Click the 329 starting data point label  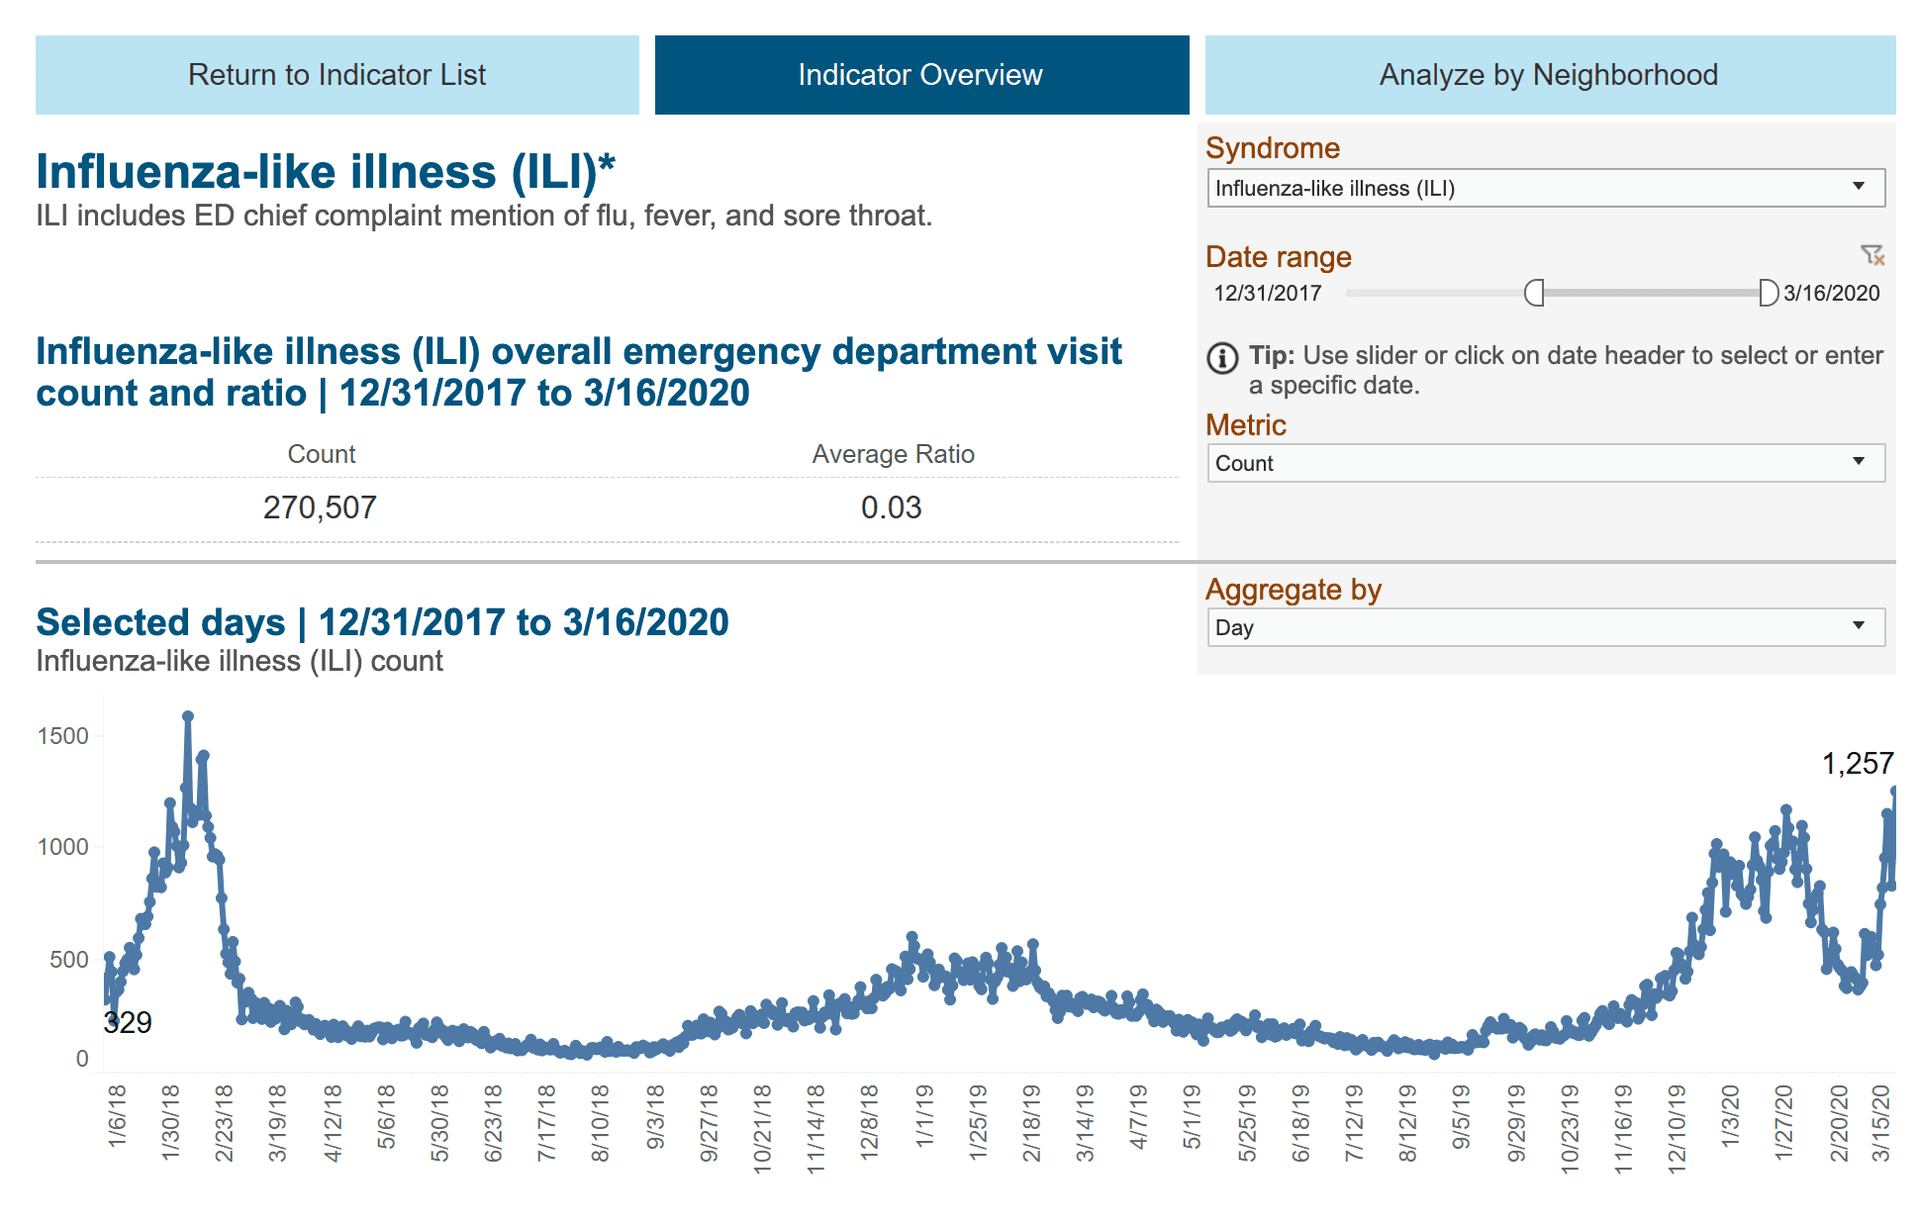128,1022
